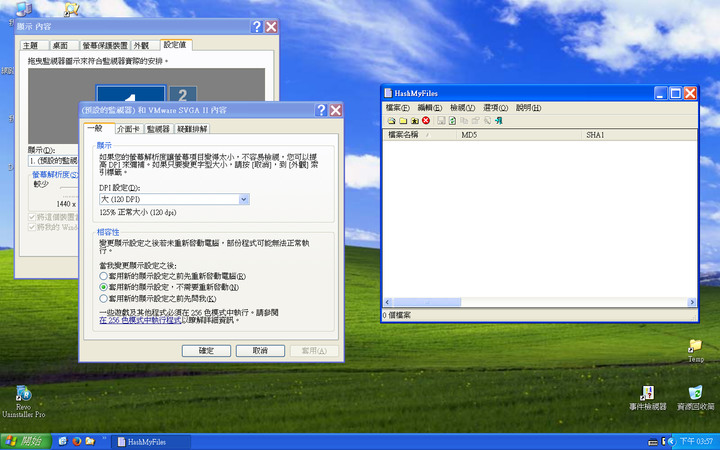Click the Exit door toolbar icon
The height and width of the screenshot is (450, 720).
click(x=499, y=121)
